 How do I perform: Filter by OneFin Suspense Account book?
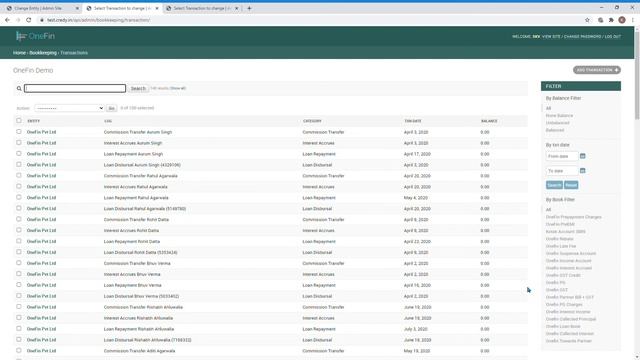[571, 253]
